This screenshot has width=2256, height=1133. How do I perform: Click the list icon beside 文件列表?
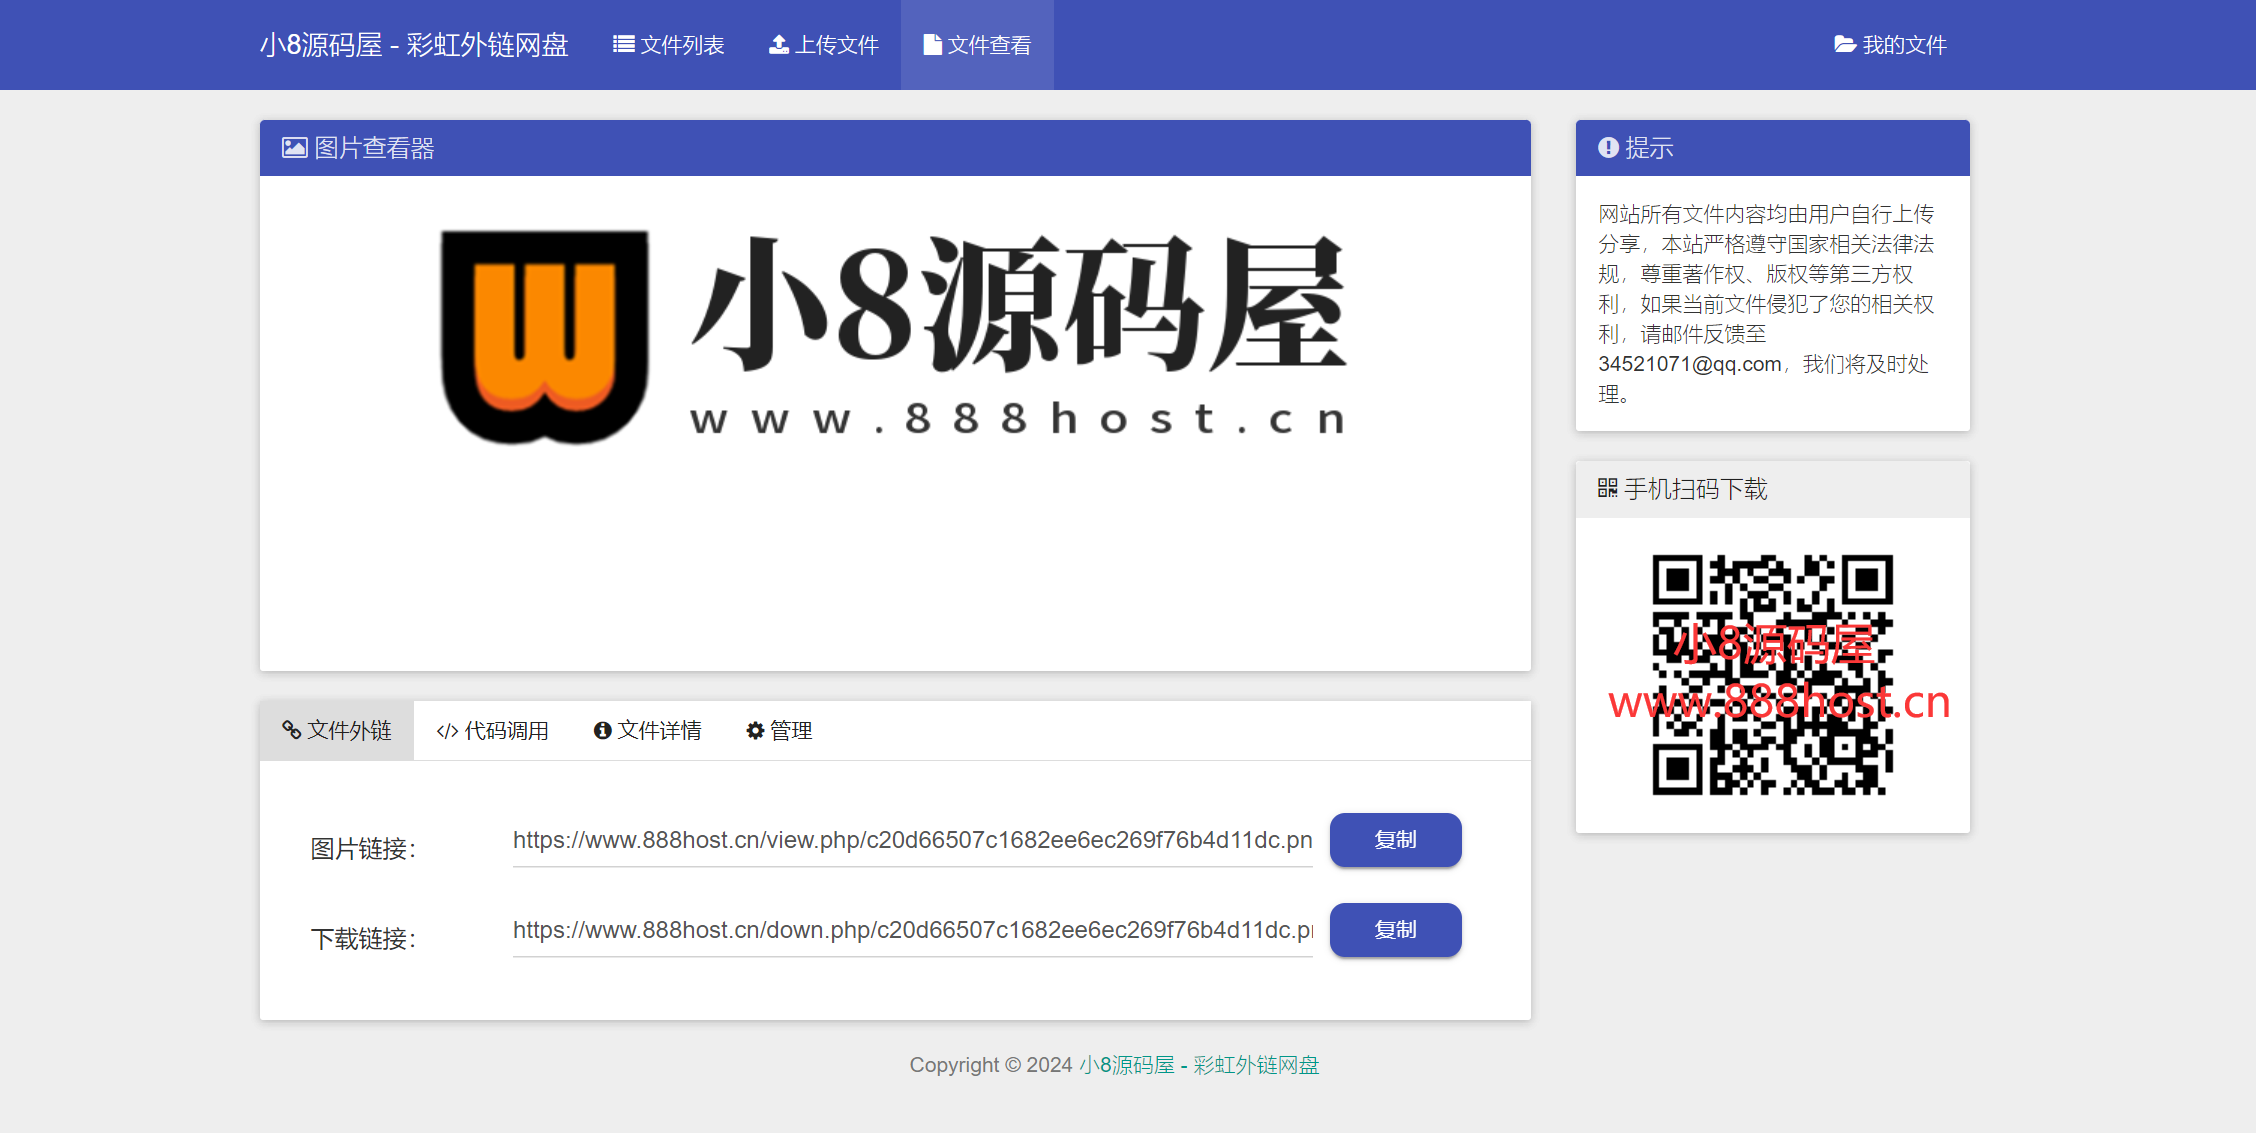coord(624,44)
